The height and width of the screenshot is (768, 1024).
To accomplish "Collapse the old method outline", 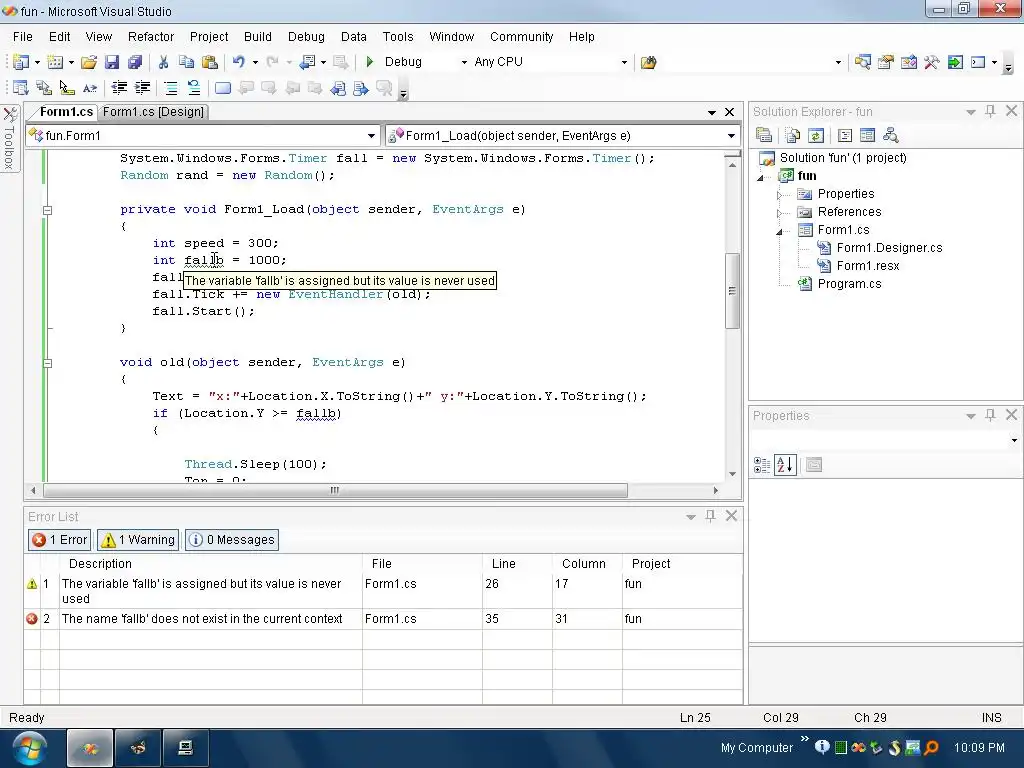I will pos(47,363).
